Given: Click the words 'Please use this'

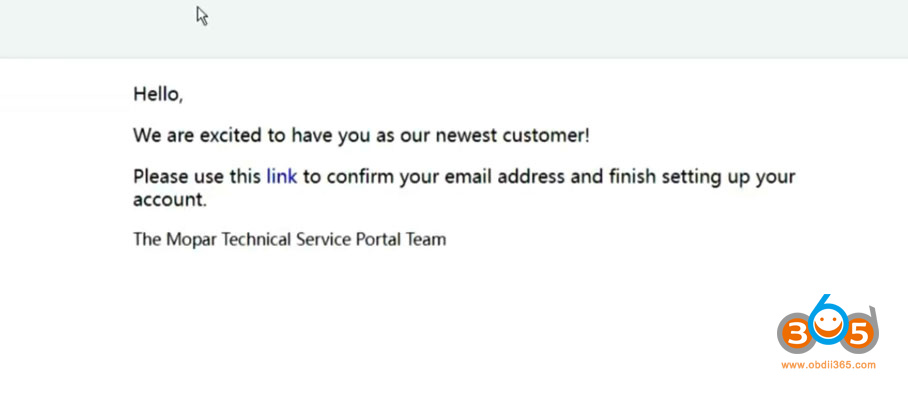Looking at the screenshot, I should [x=197, y=177].
